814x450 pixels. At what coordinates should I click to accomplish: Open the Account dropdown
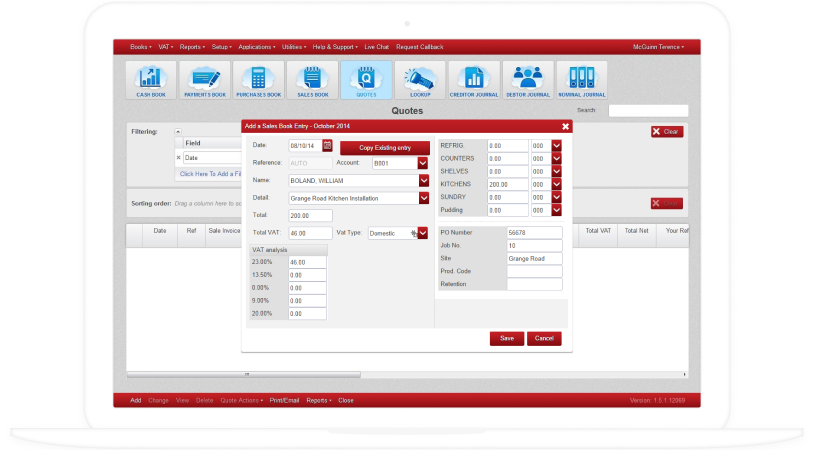(x=423, y=163)
